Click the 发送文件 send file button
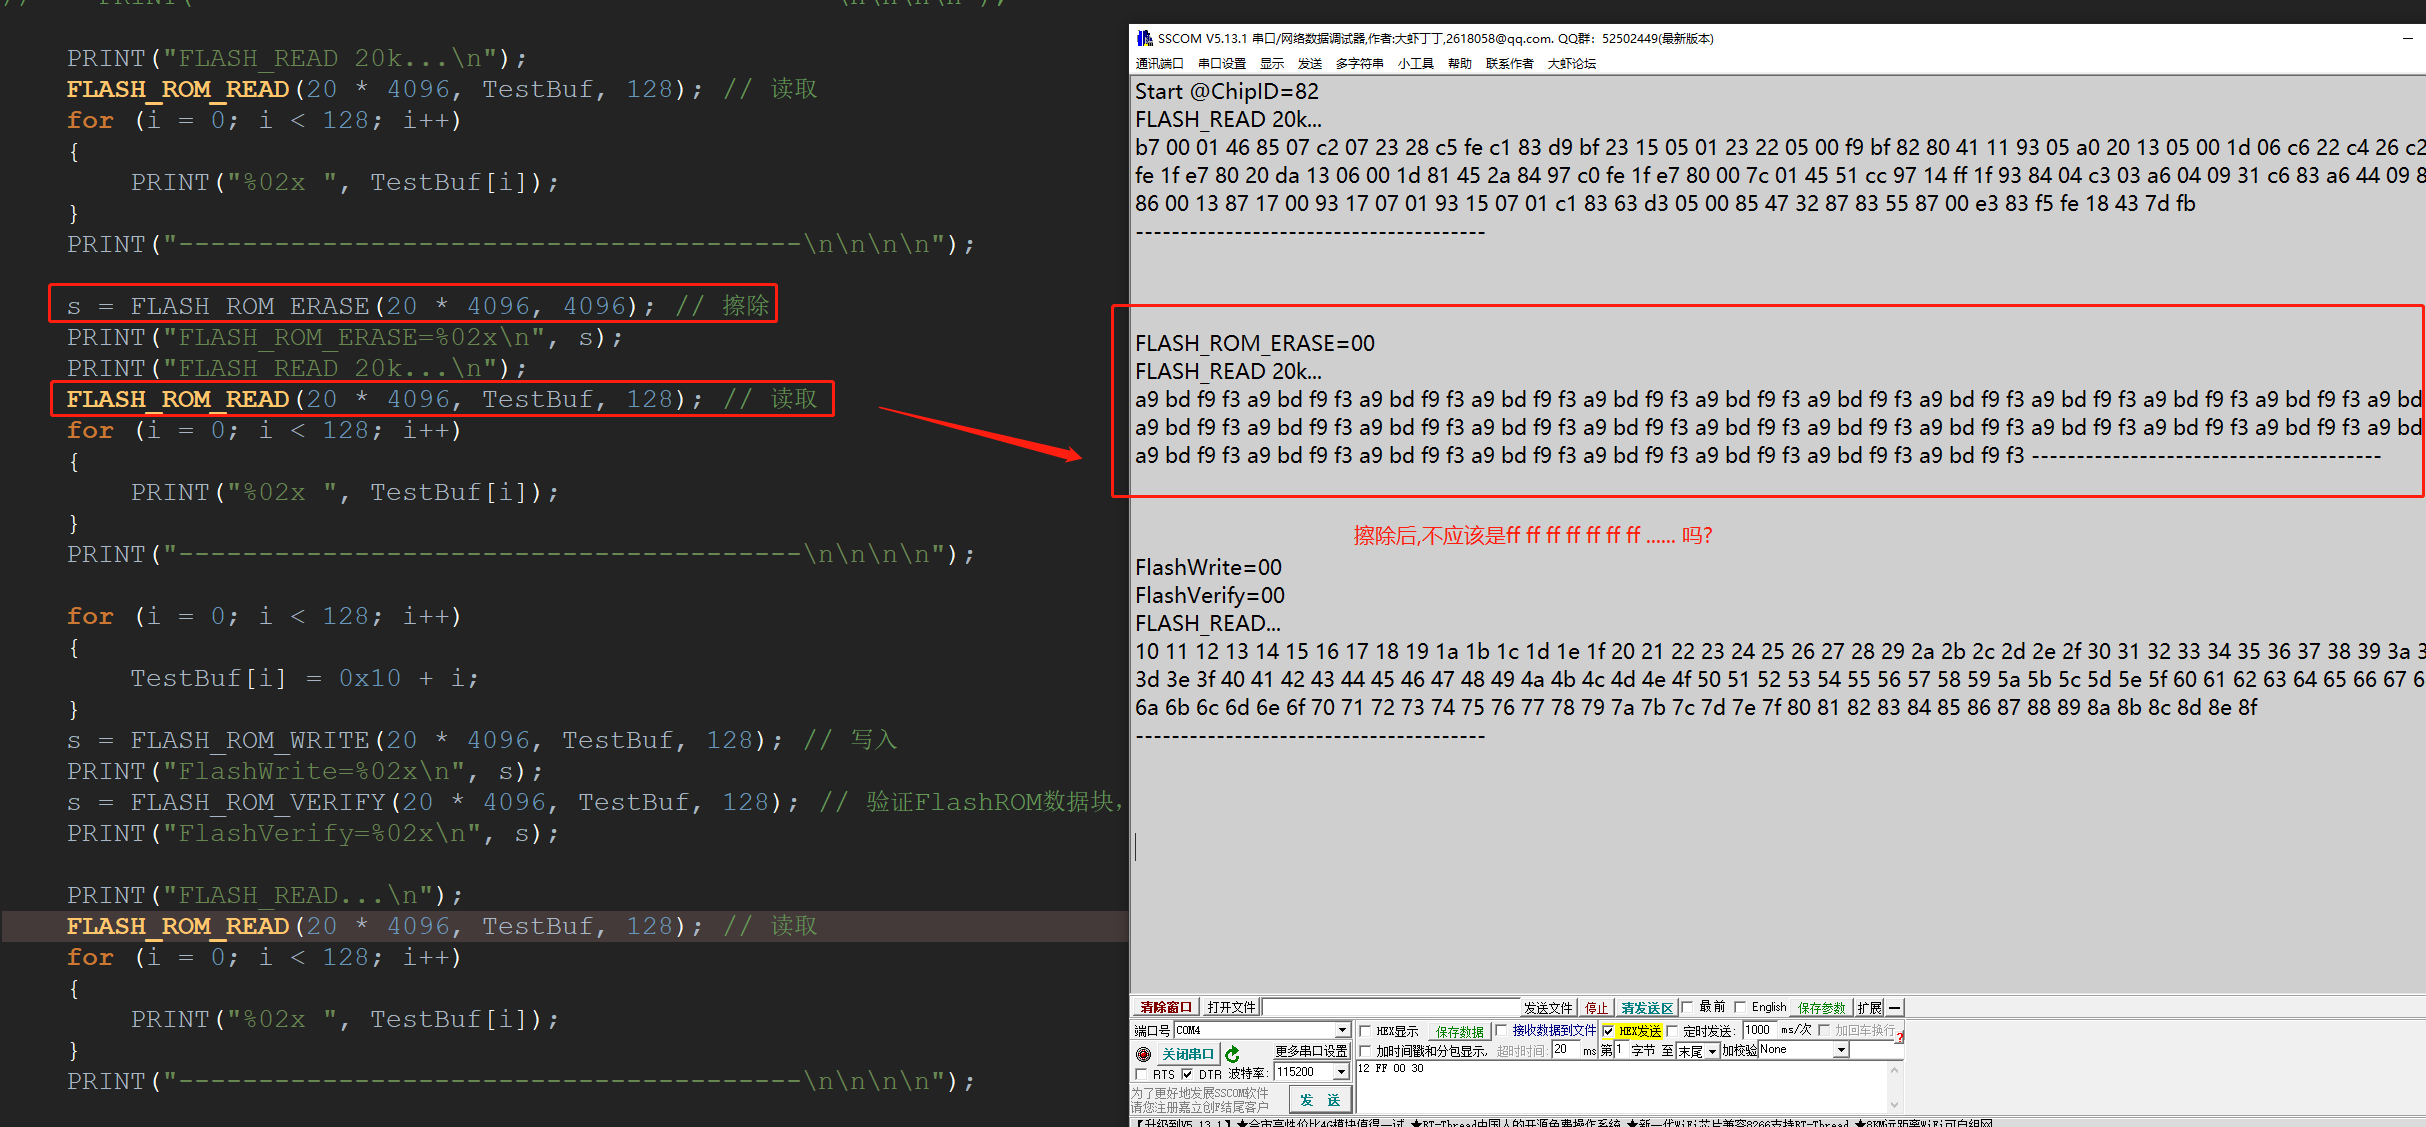This screenshot has width=2426, height=1127. [x=1548, y=1008]
